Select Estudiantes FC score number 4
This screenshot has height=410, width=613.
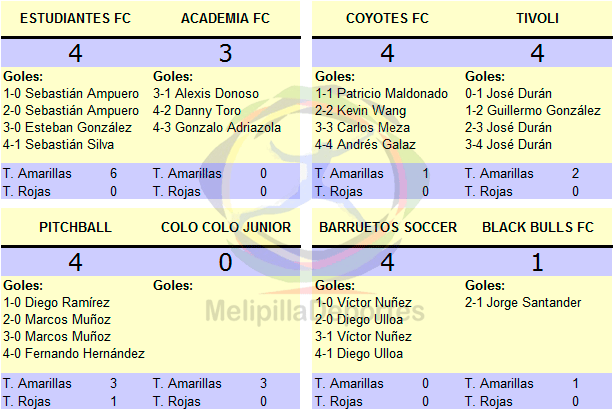tap(75, 53)
